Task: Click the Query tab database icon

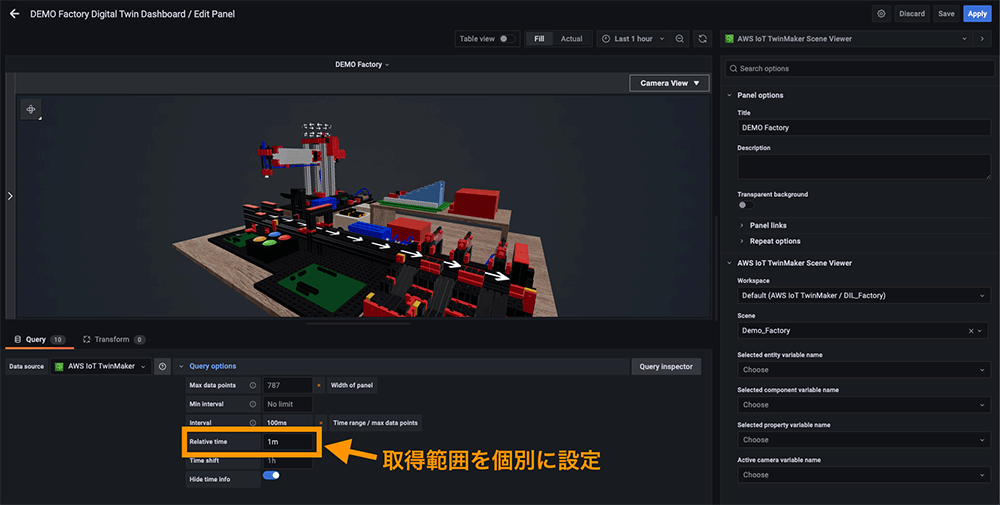Action: click(18, 340)
